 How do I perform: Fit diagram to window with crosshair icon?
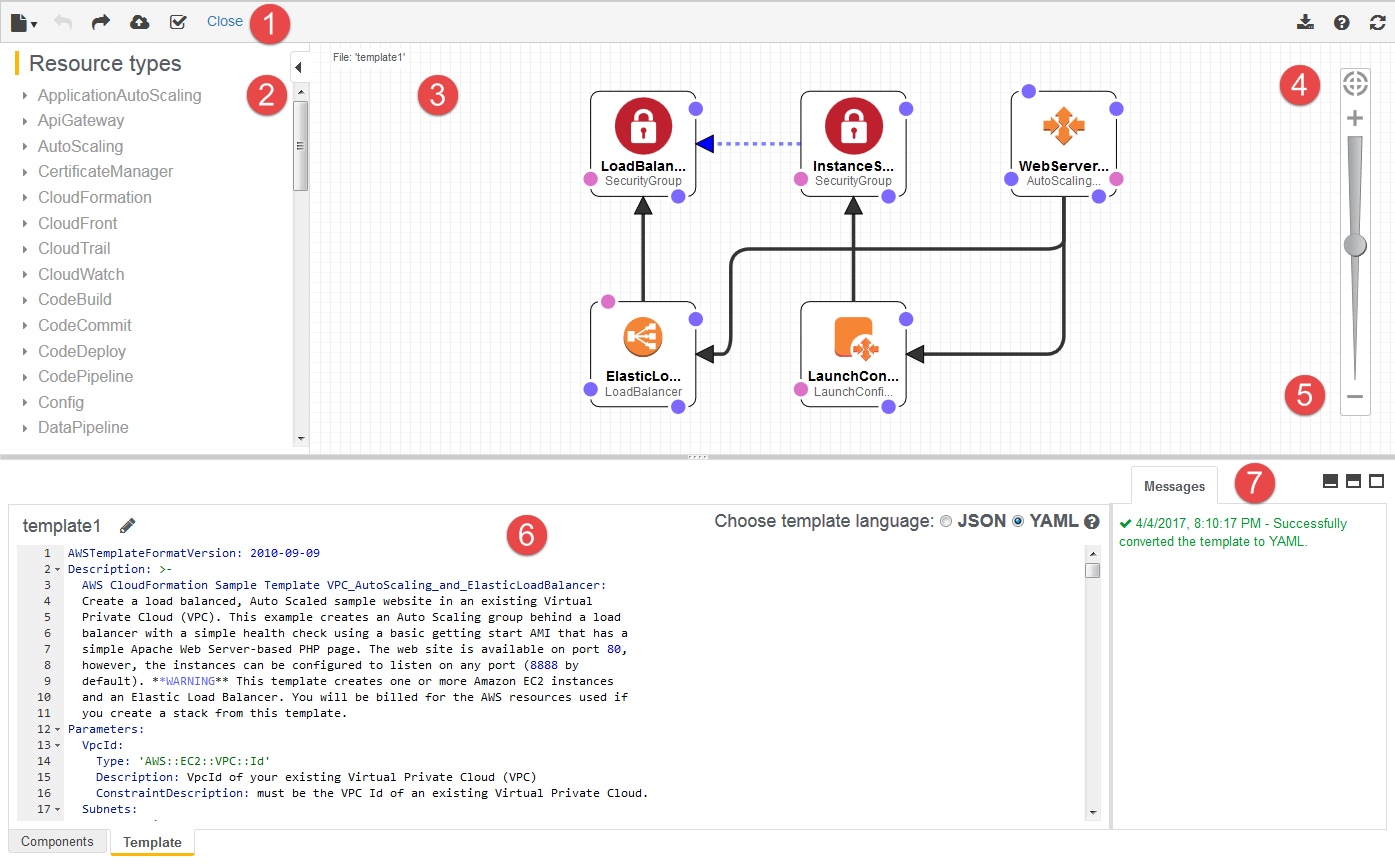point(1355,83)
